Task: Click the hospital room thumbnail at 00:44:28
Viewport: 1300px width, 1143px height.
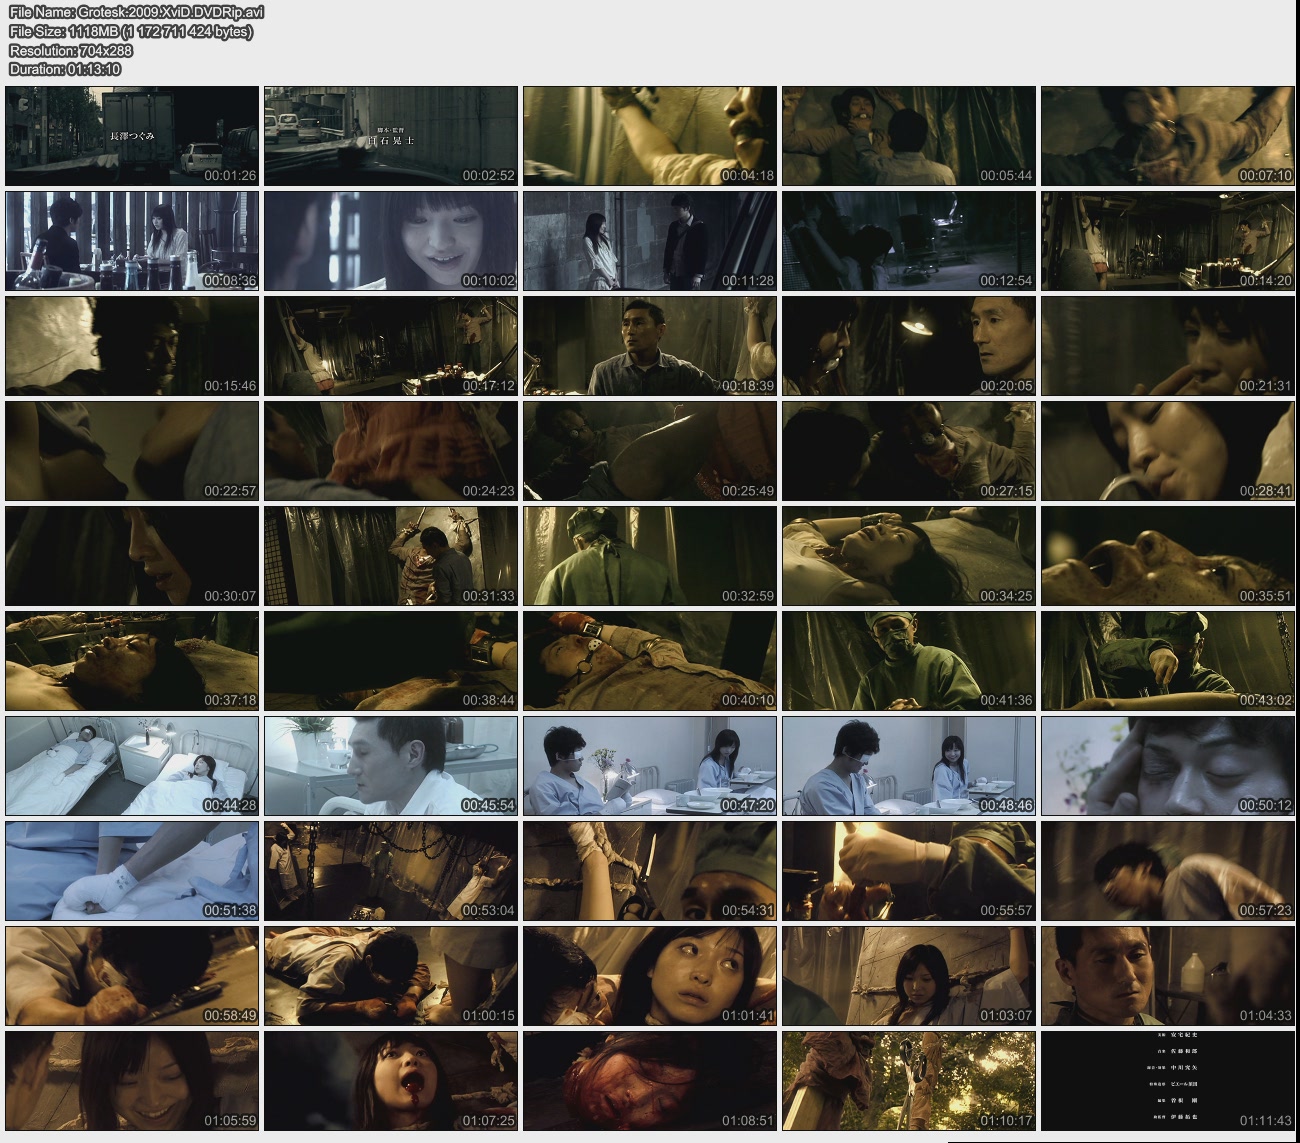Action: point(132,766)
